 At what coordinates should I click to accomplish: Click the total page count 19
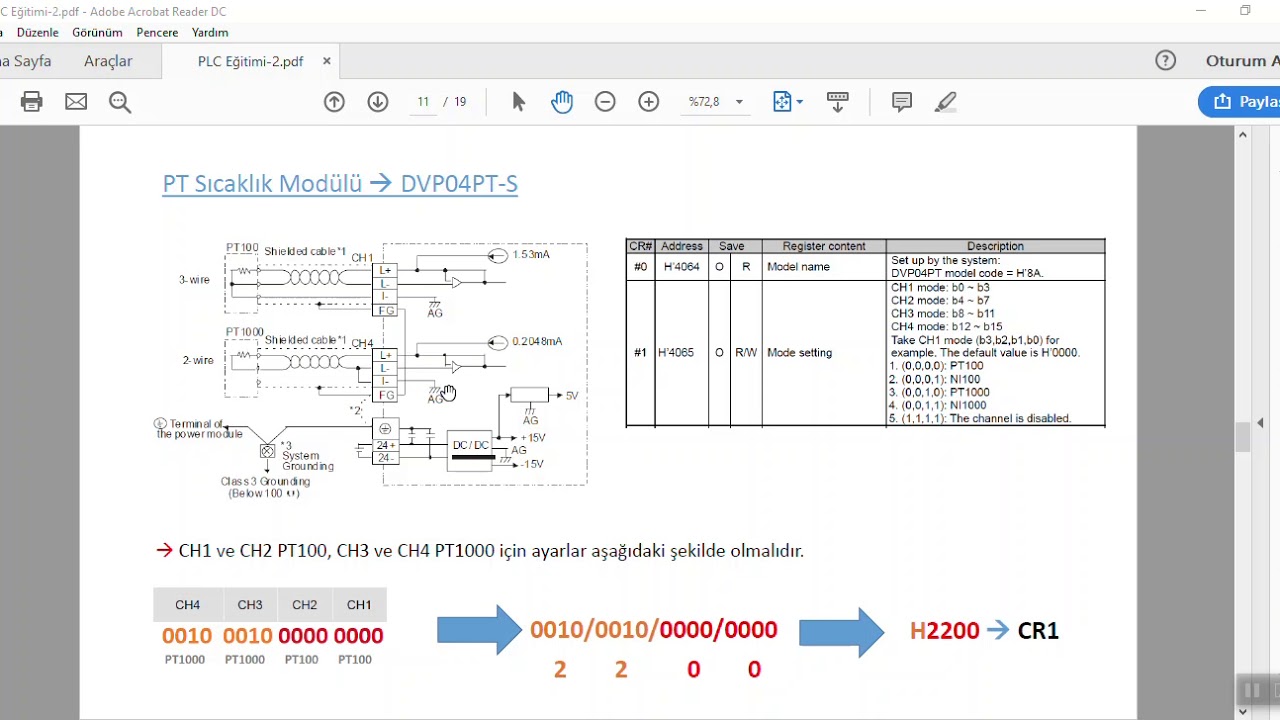click(460, 102)
